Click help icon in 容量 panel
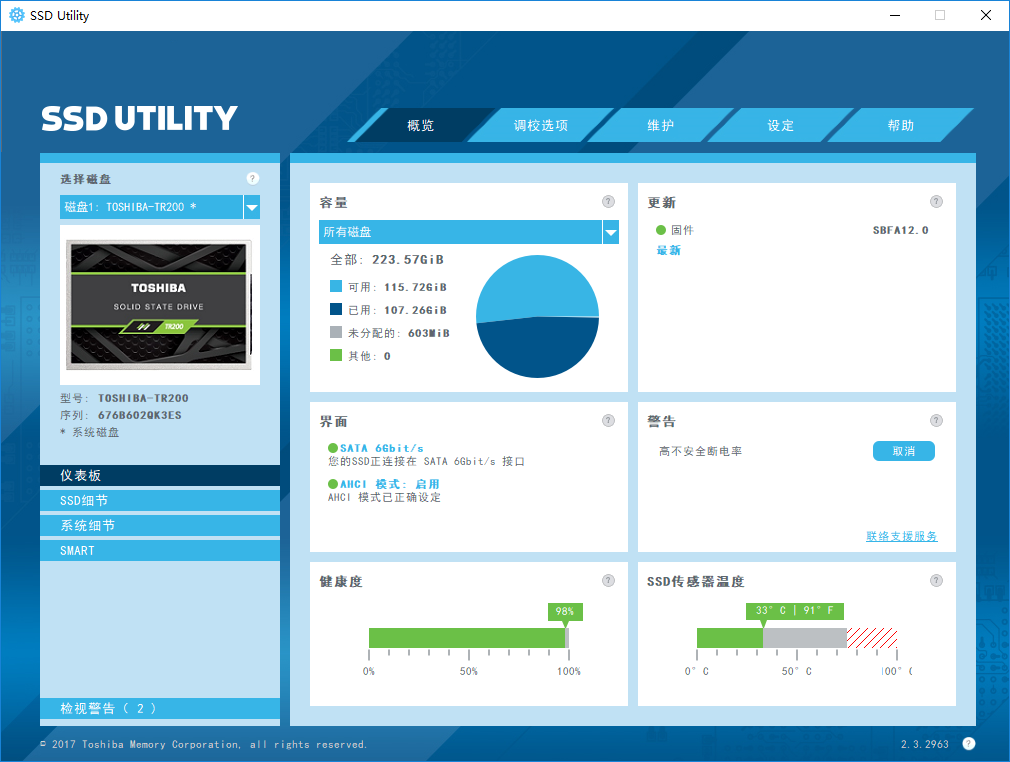 point(608,202)
